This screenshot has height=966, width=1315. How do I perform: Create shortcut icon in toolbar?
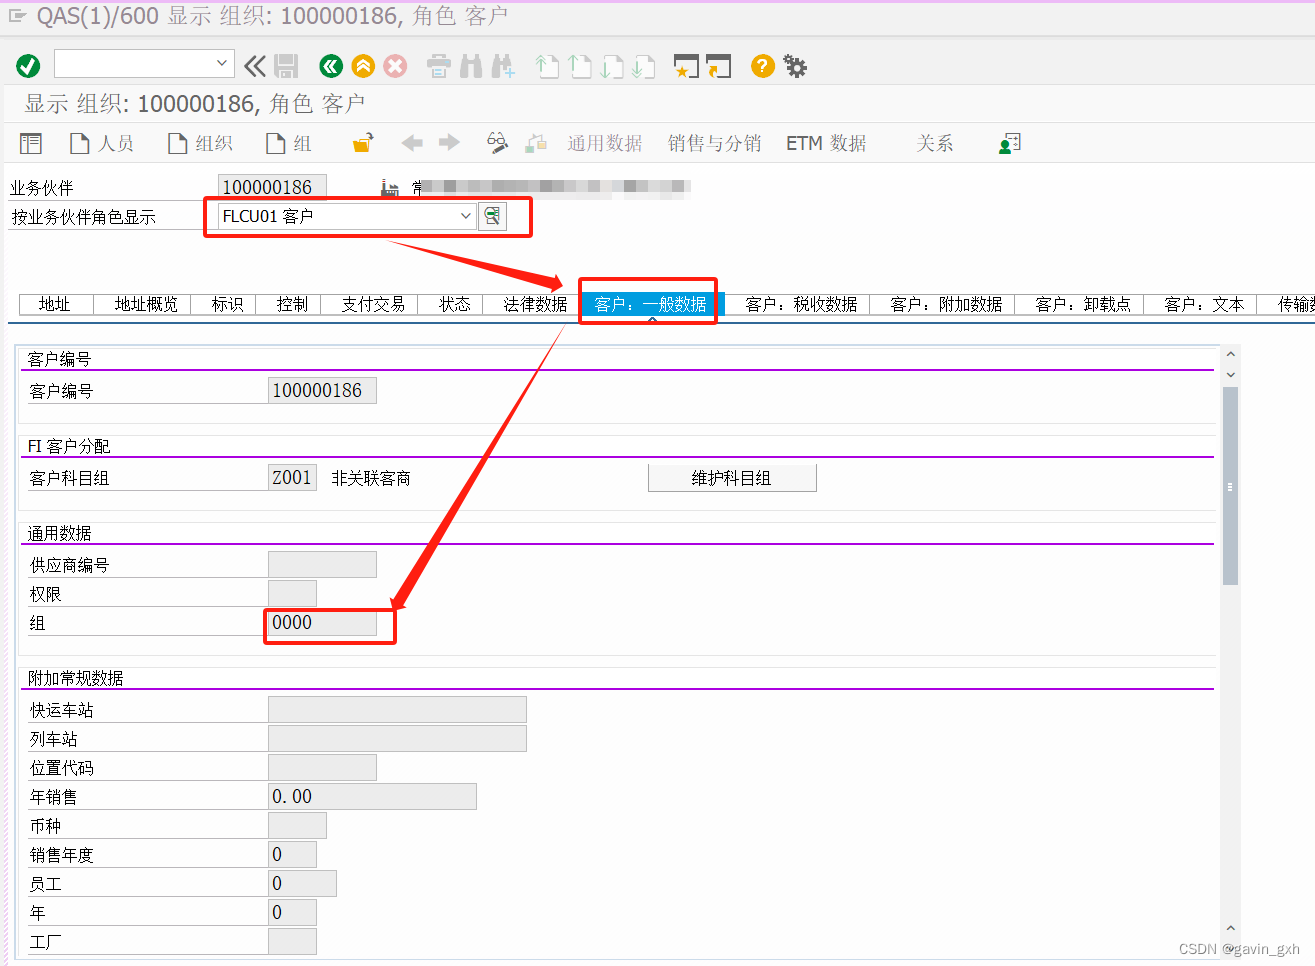click(718, 66)
